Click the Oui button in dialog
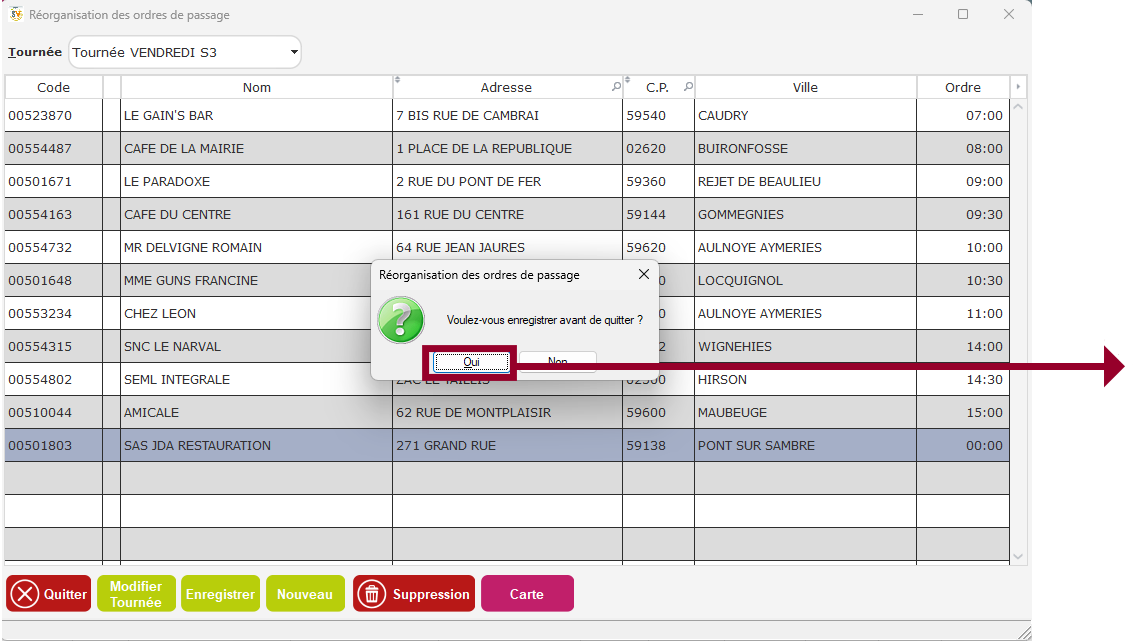 click(471, 362)
